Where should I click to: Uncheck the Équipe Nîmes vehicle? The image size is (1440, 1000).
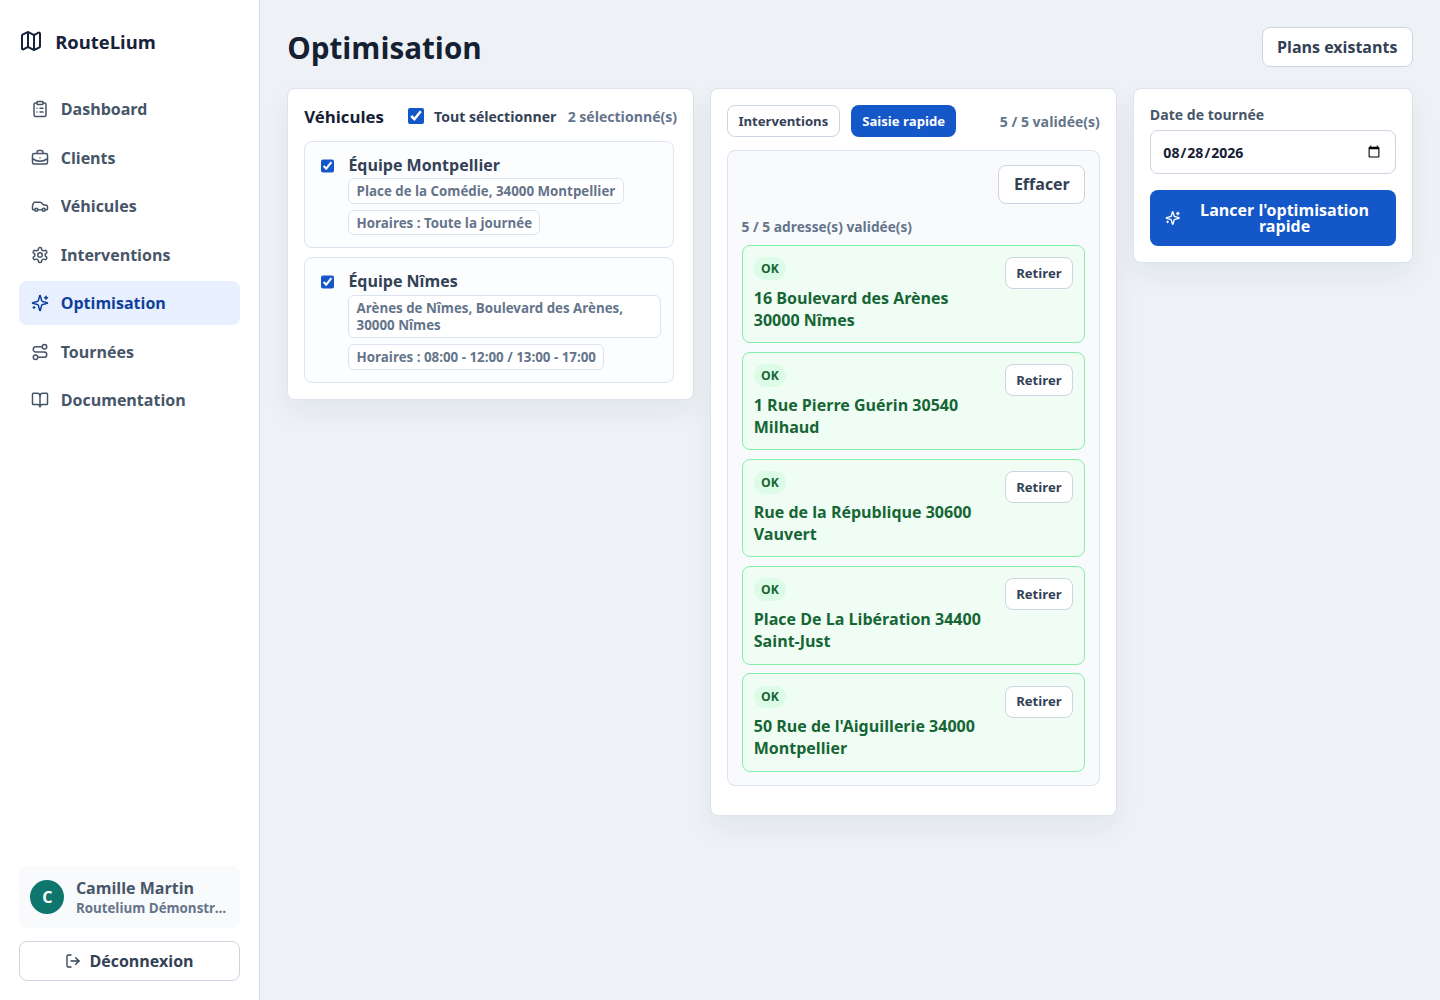point(327,282)
